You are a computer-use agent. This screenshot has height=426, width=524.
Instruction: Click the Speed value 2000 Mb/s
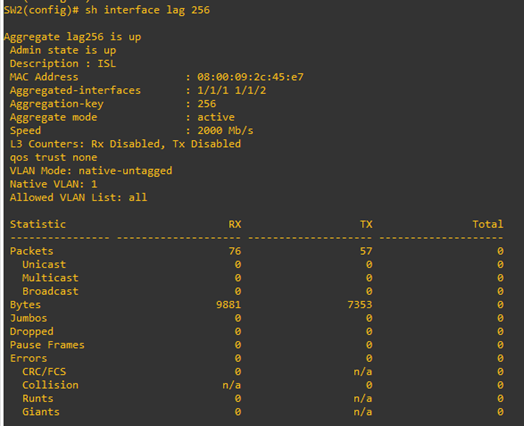[225, 130]
